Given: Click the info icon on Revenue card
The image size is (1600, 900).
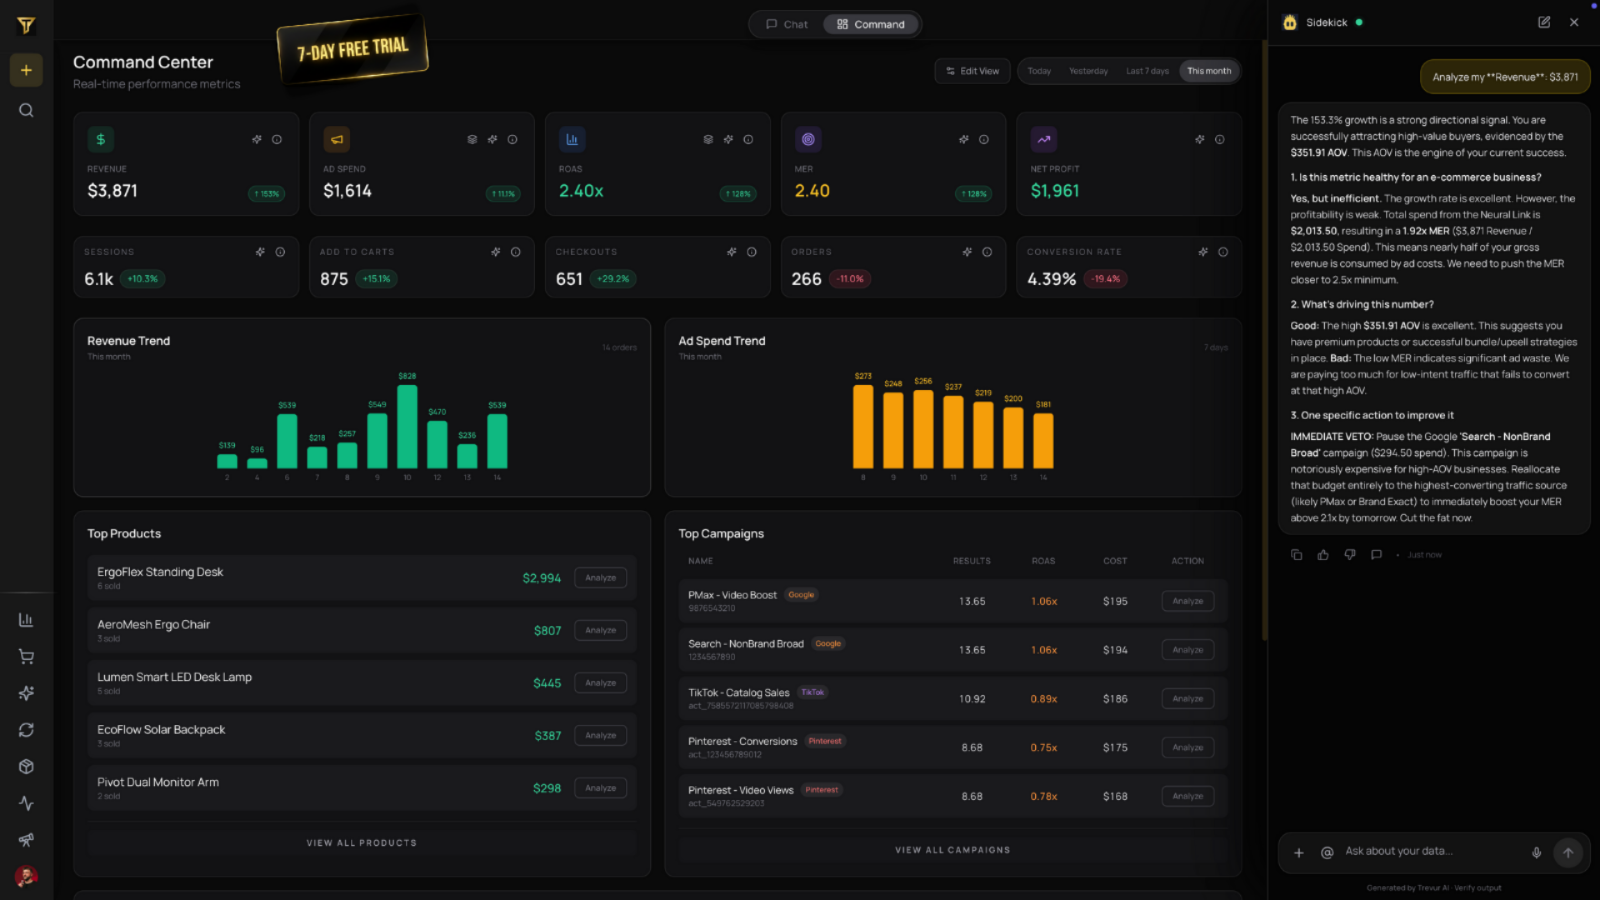Looking at the screenshot, I should (277, 140).
